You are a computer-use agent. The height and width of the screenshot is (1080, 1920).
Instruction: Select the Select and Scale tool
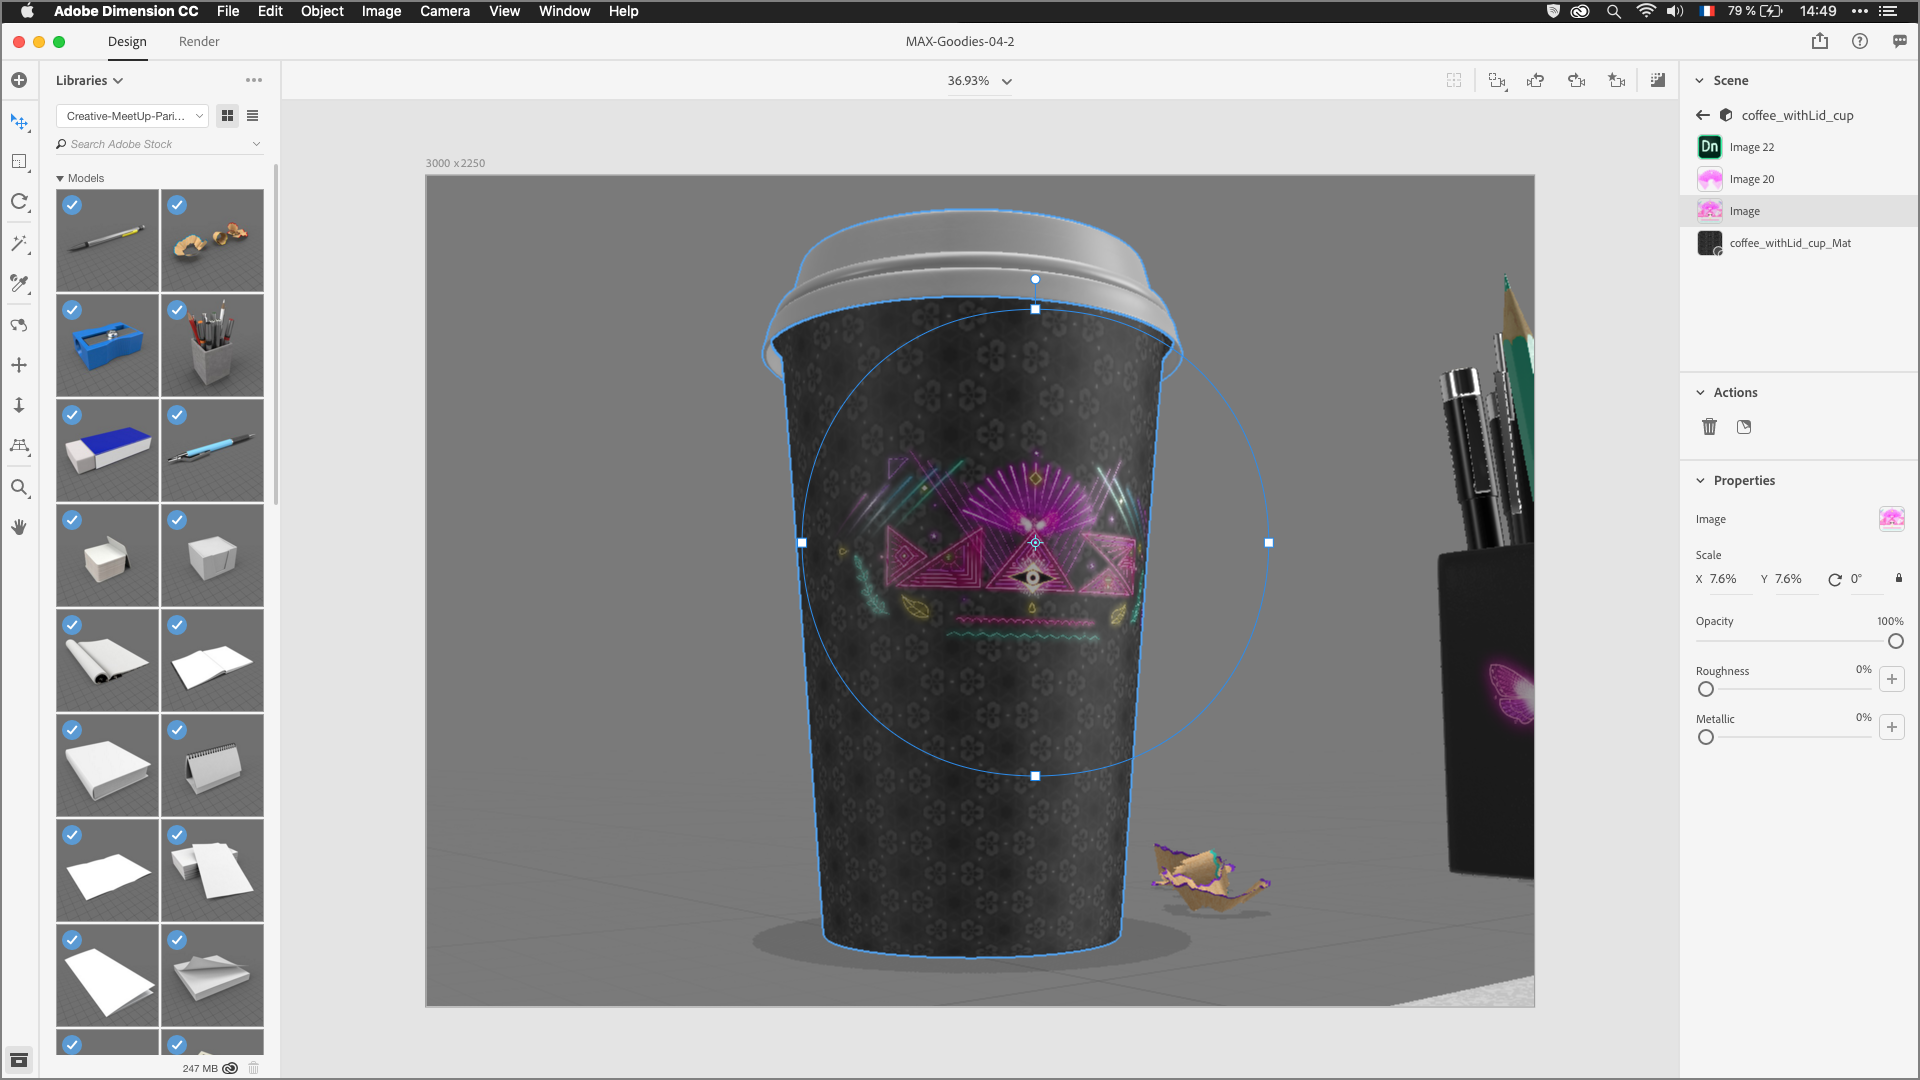coord(19,162)
